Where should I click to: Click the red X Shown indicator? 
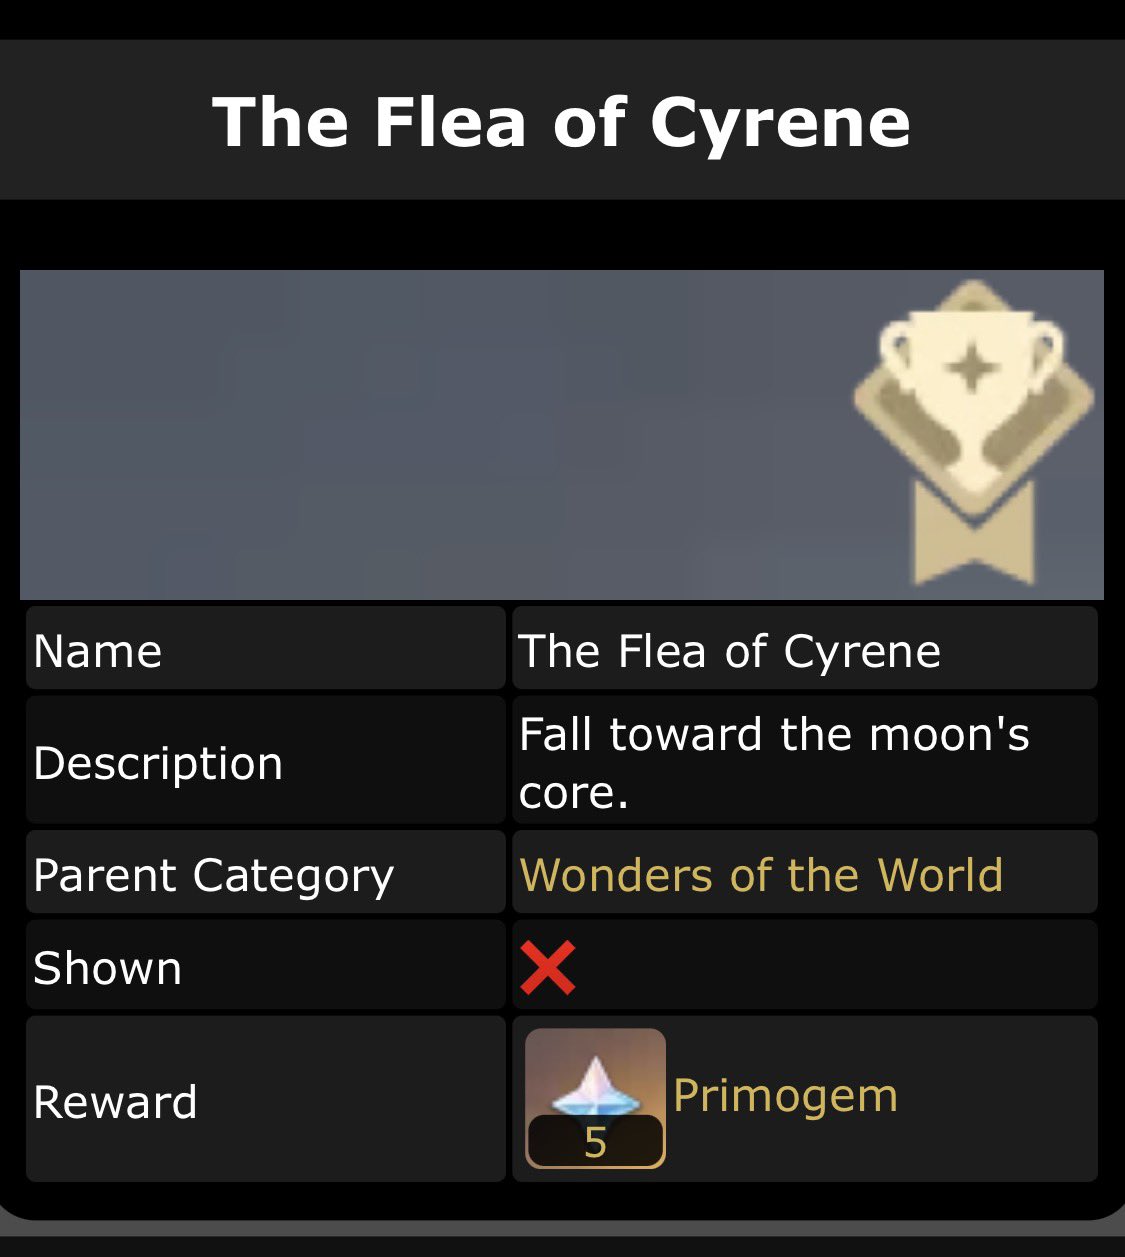[x=548, y=968]
